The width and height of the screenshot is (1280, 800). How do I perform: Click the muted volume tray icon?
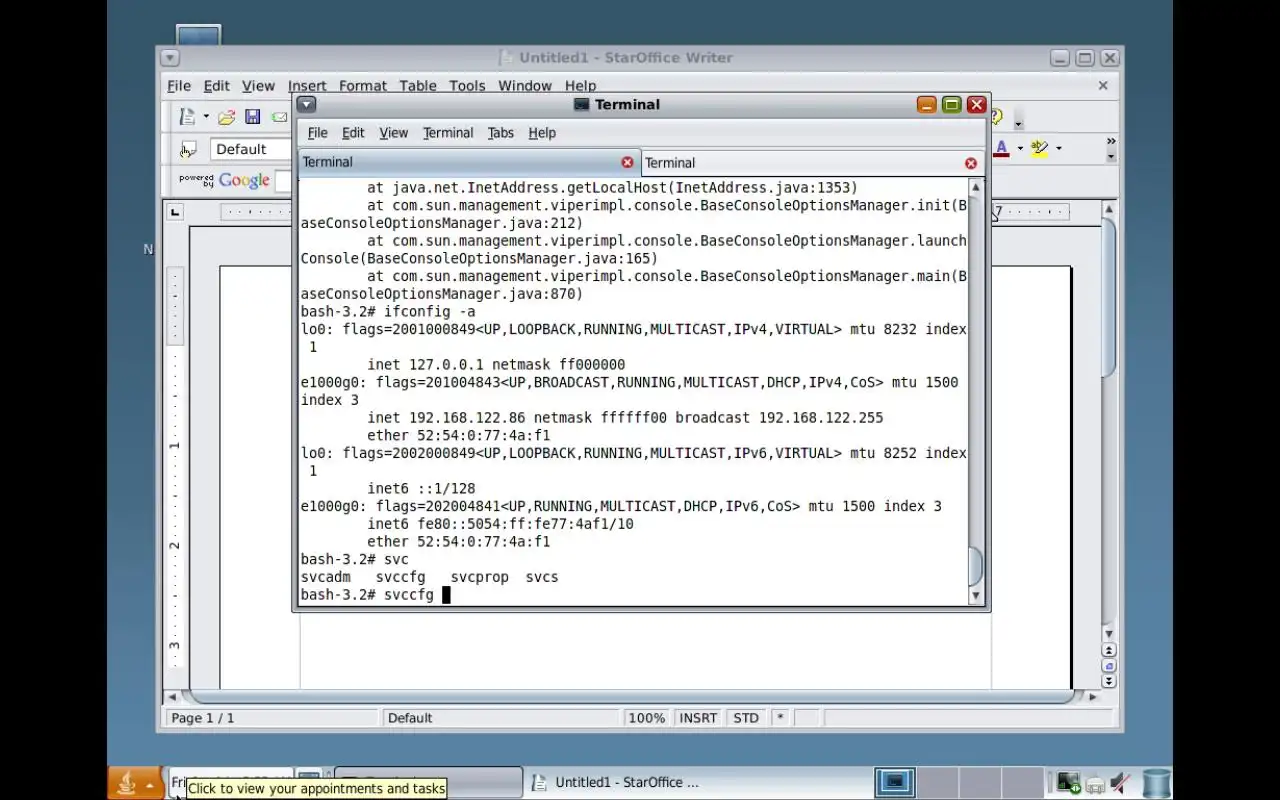pos(1121,783)
